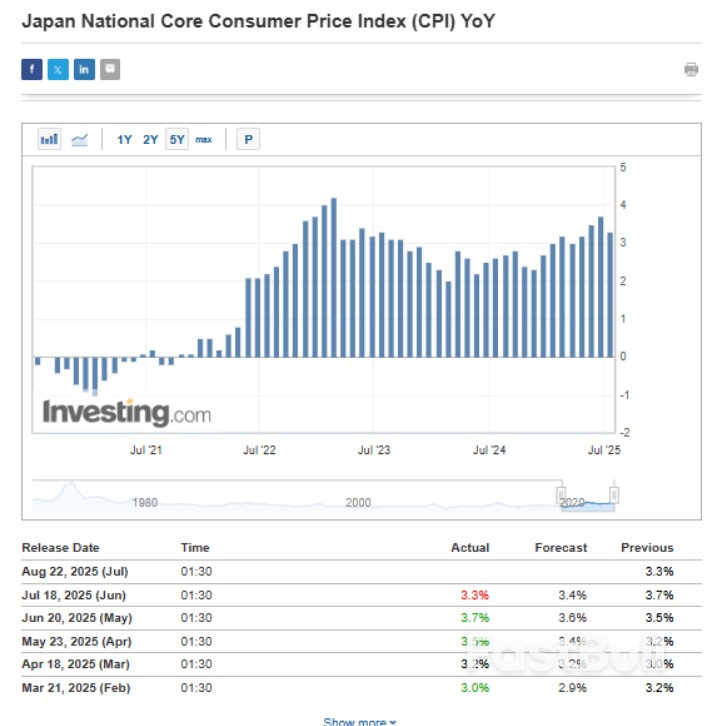The width and height of the screenshot is (712, 726).
Task: Switch chart to bar/column view
Action: tap(49, 139)
